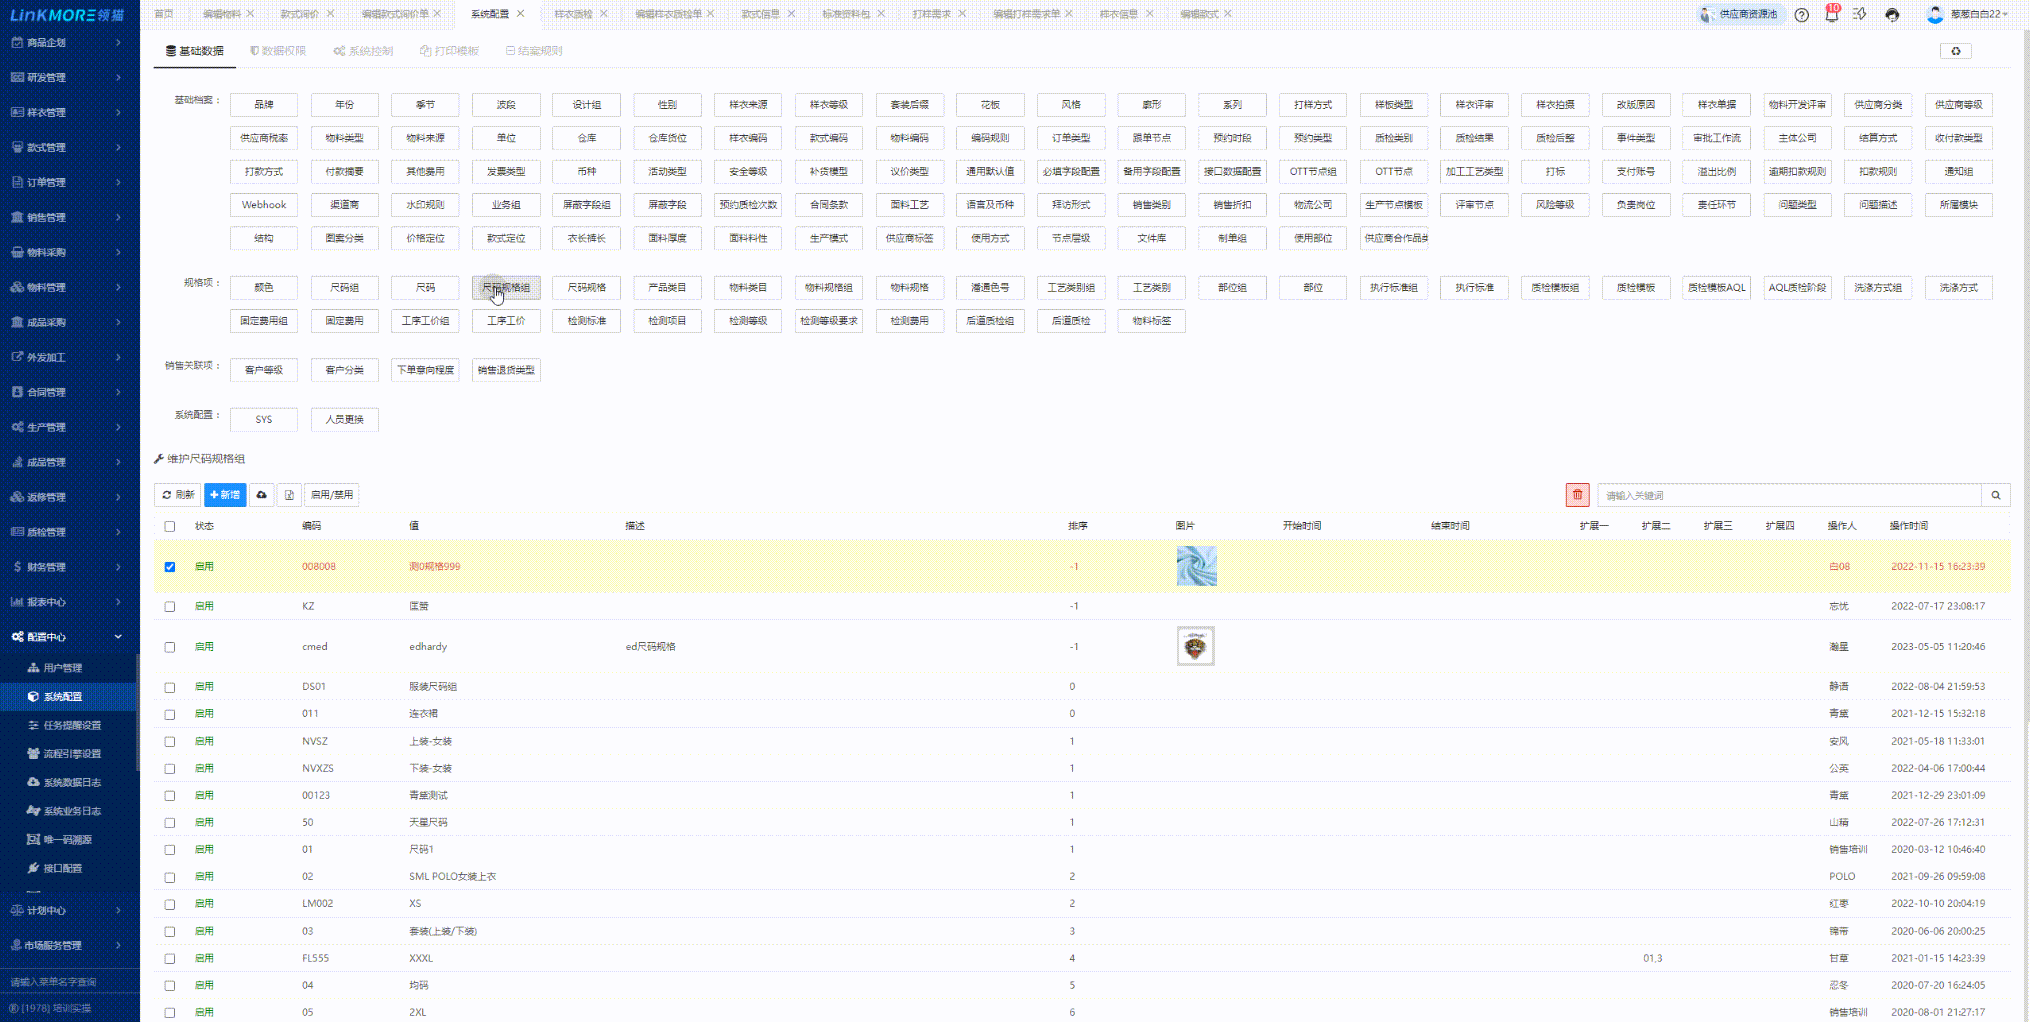The width and height of the screenshot is (2030, 1022).
Task: Click the recycle icon button at top right
Action: [x=1955, y=51]
